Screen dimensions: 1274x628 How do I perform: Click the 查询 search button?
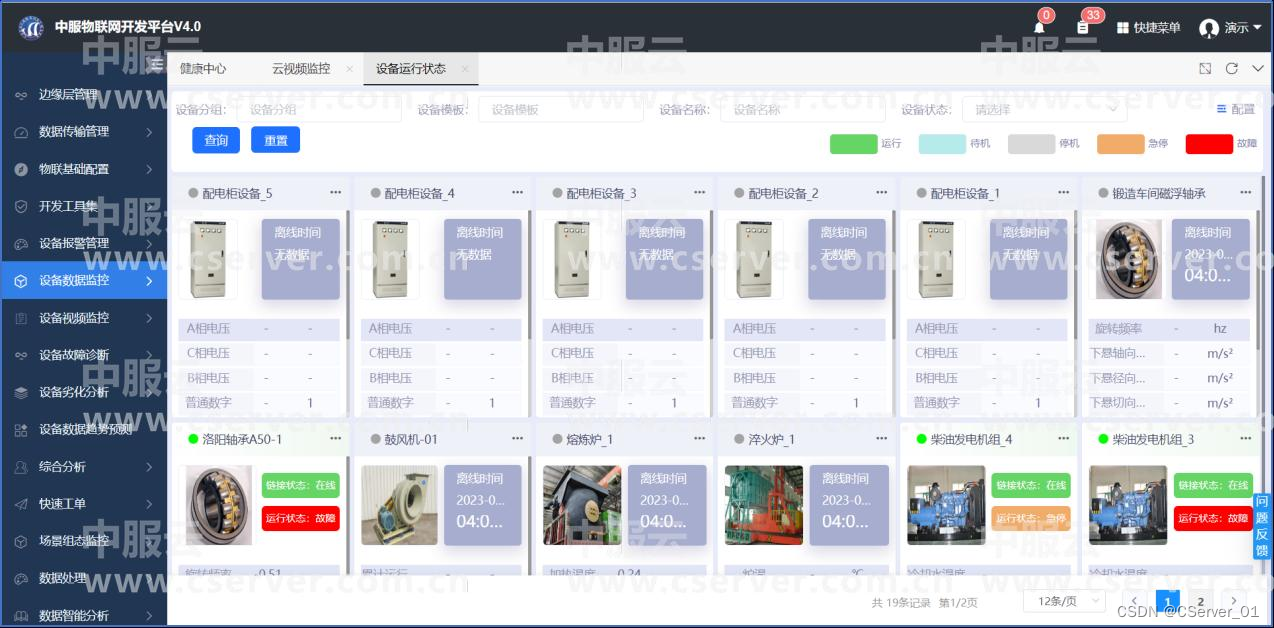(216, 140)
